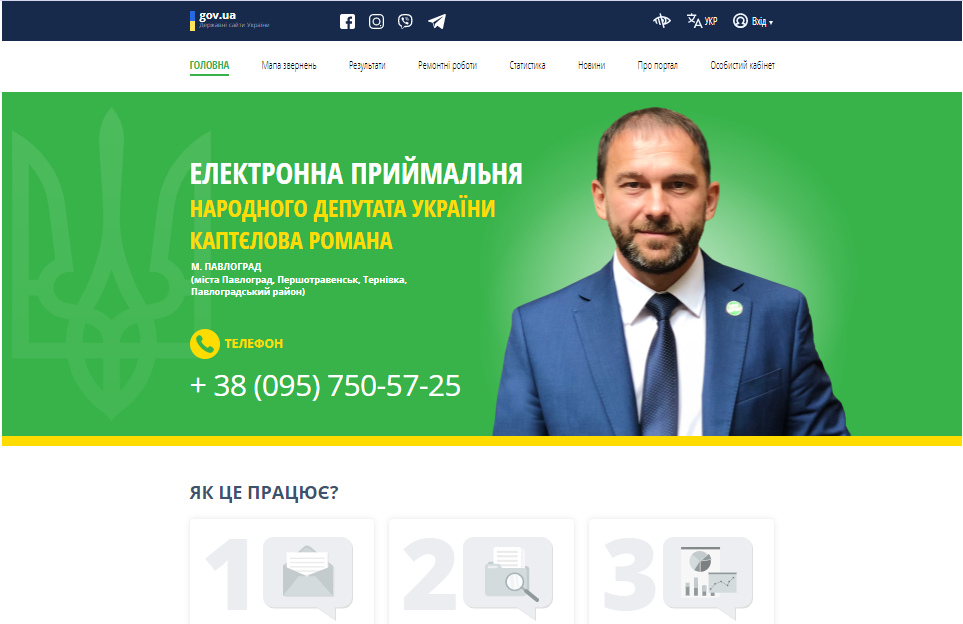Click the yellow phone icon
The height and width of the screenshot is (624, 963).
pyautogui.click(x=205, y=344)
